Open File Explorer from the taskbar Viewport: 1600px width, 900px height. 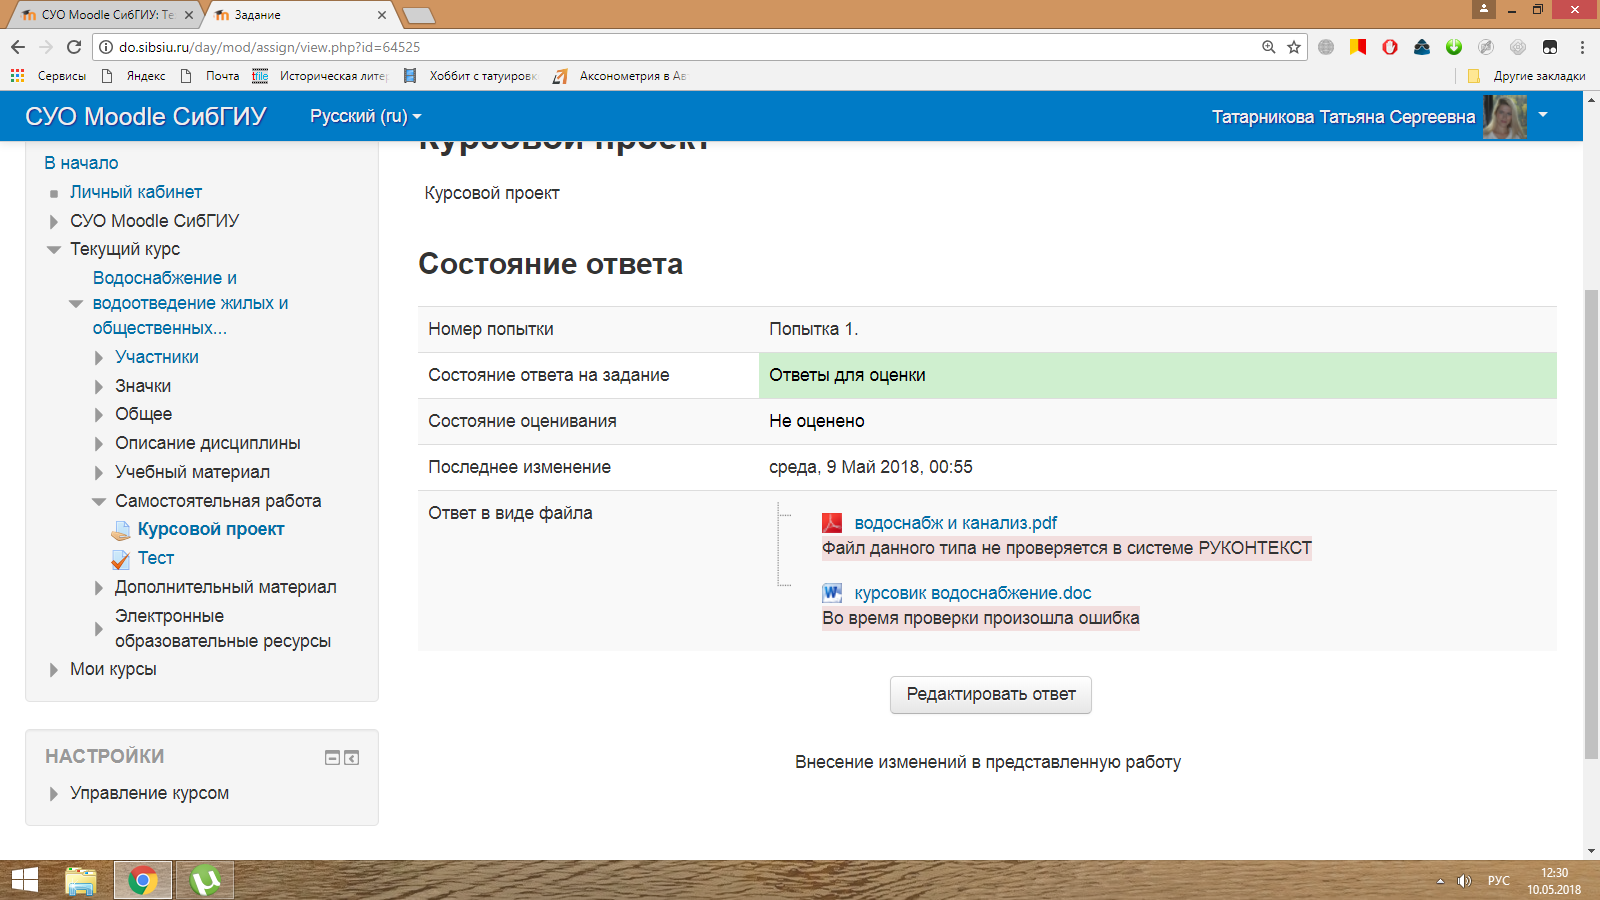tap(81, 880)
